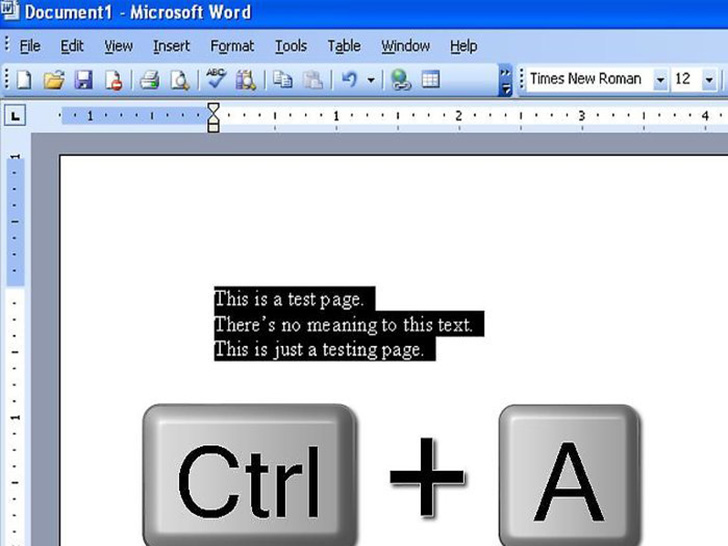
Task: Insert Hyperlink using globe icon
Action: pos(401,80)
